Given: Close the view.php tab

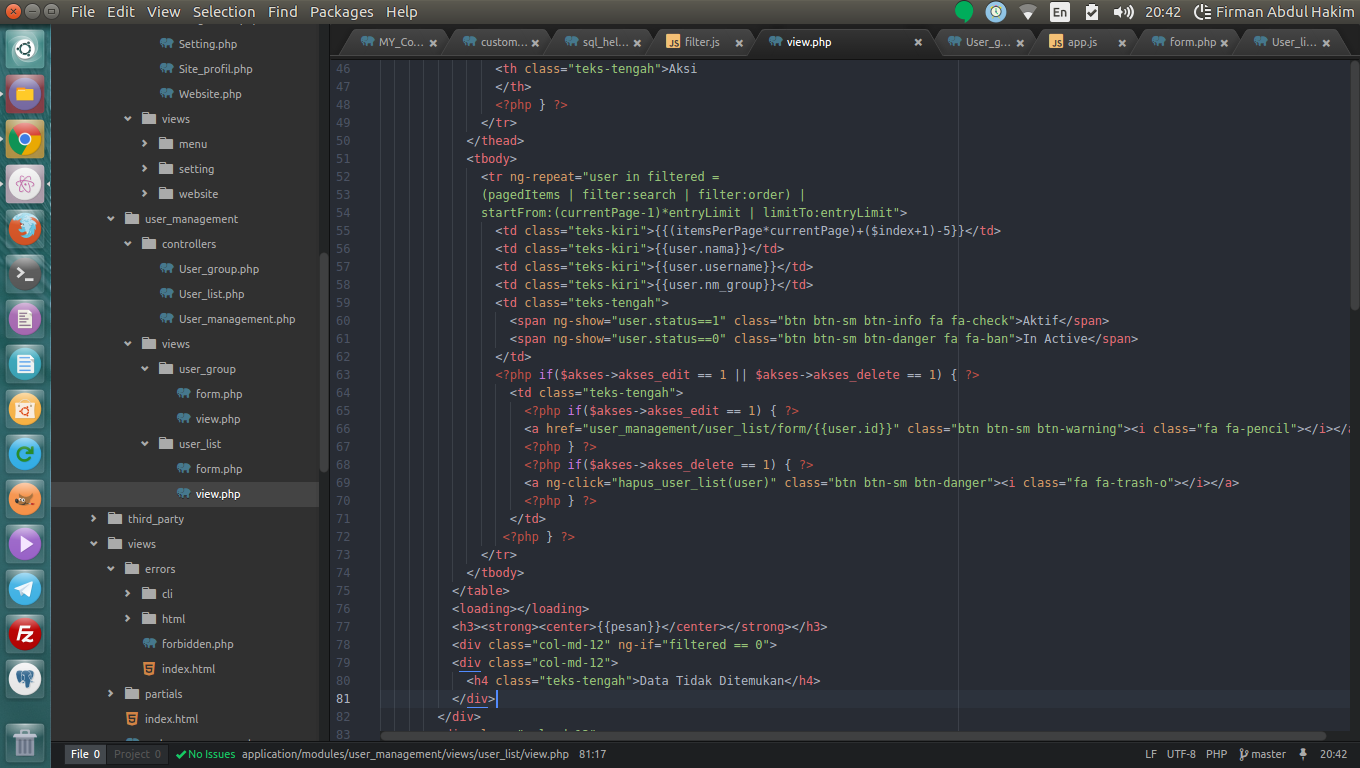Looking at the screenshot, I should 918,43.
